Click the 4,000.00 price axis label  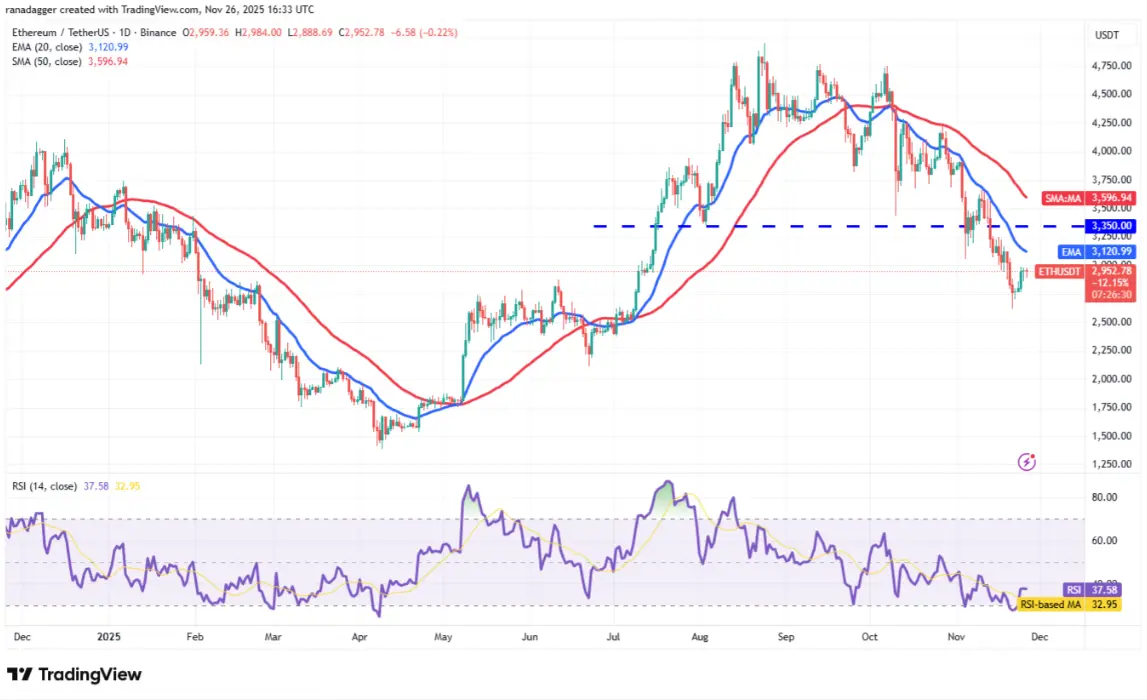click(x=1111, y=151)
